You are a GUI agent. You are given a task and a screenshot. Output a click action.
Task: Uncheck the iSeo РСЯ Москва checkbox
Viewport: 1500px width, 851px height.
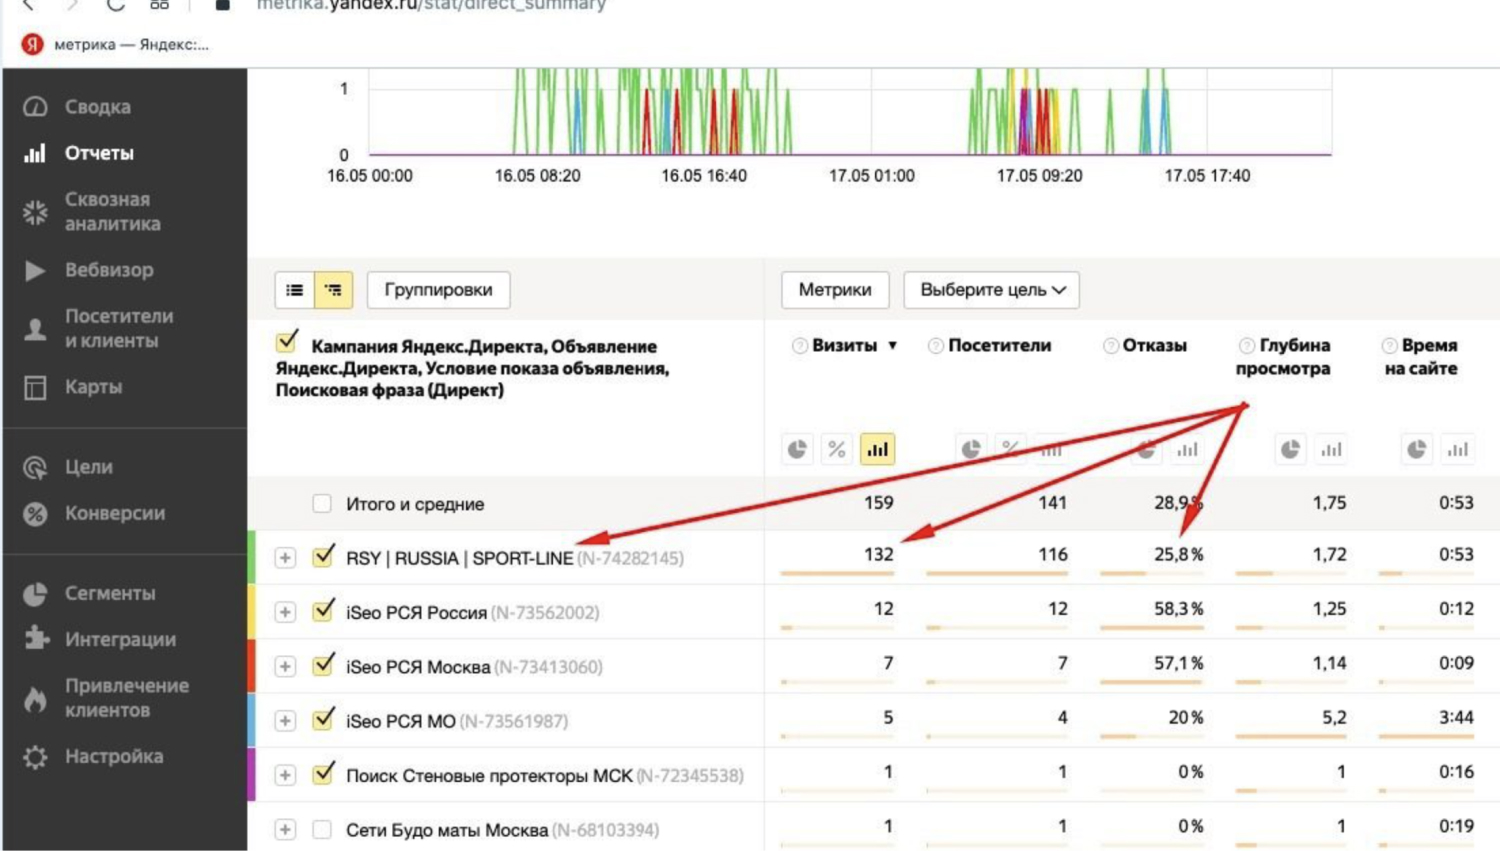323,665
